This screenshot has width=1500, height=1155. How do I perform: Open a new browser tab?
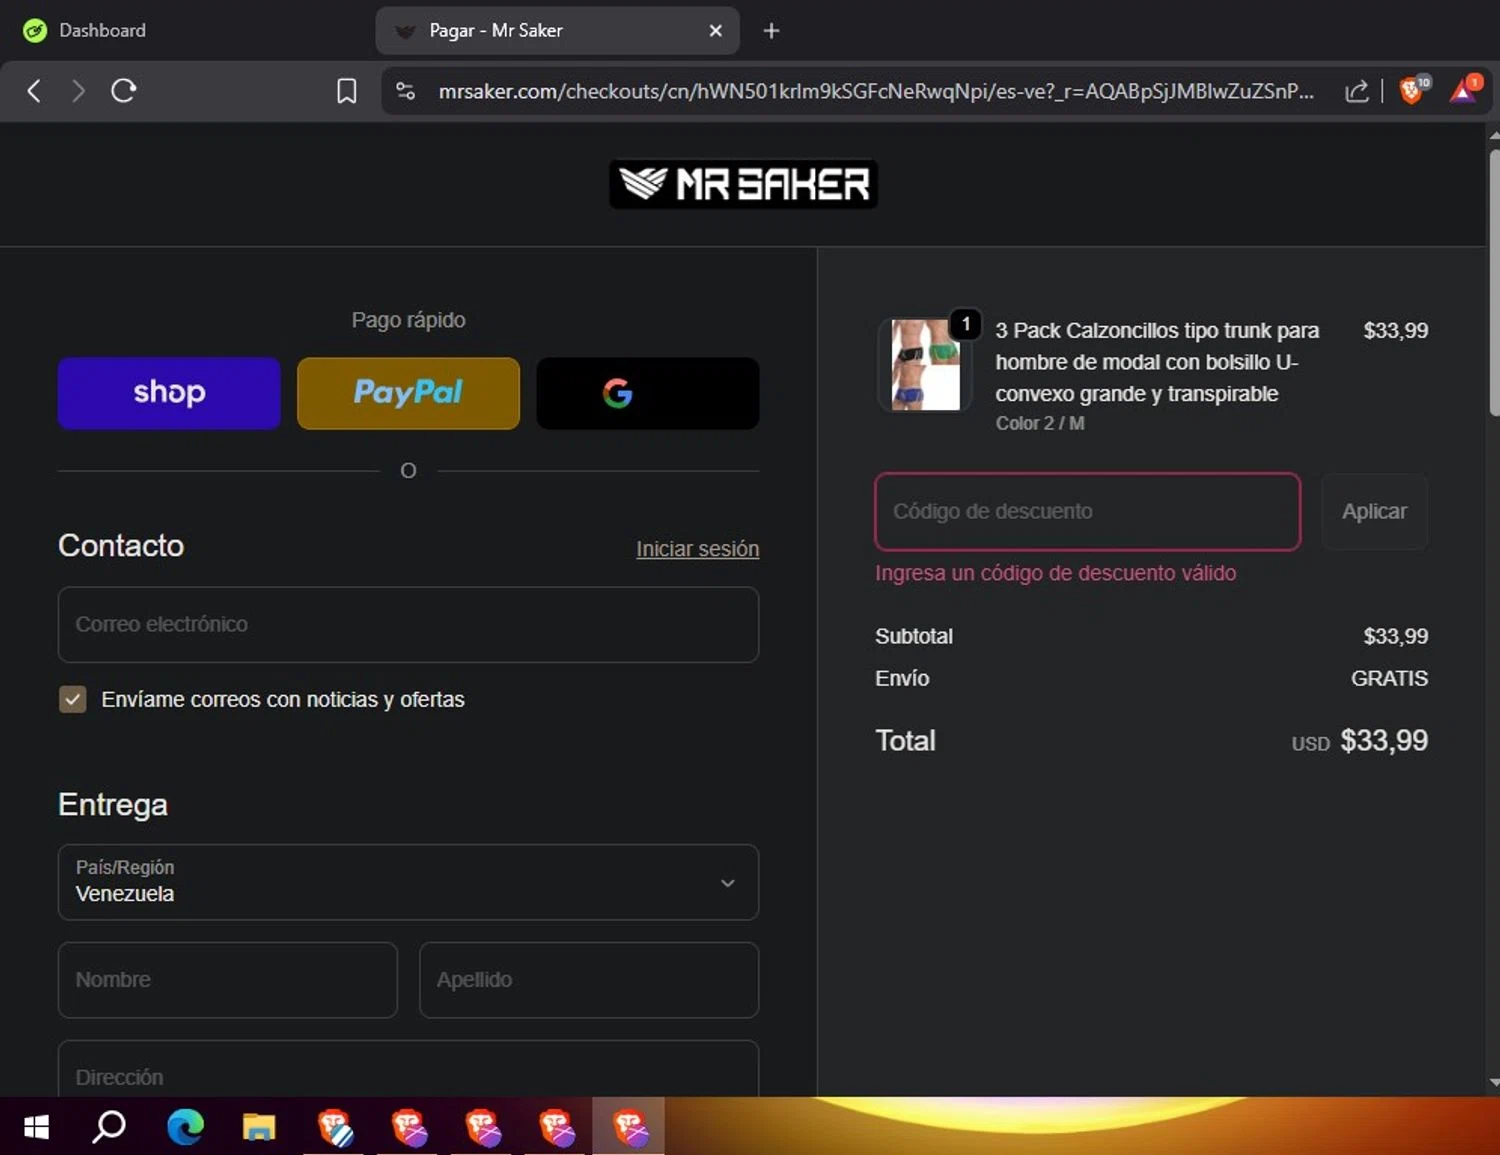[x=771, y=31]
